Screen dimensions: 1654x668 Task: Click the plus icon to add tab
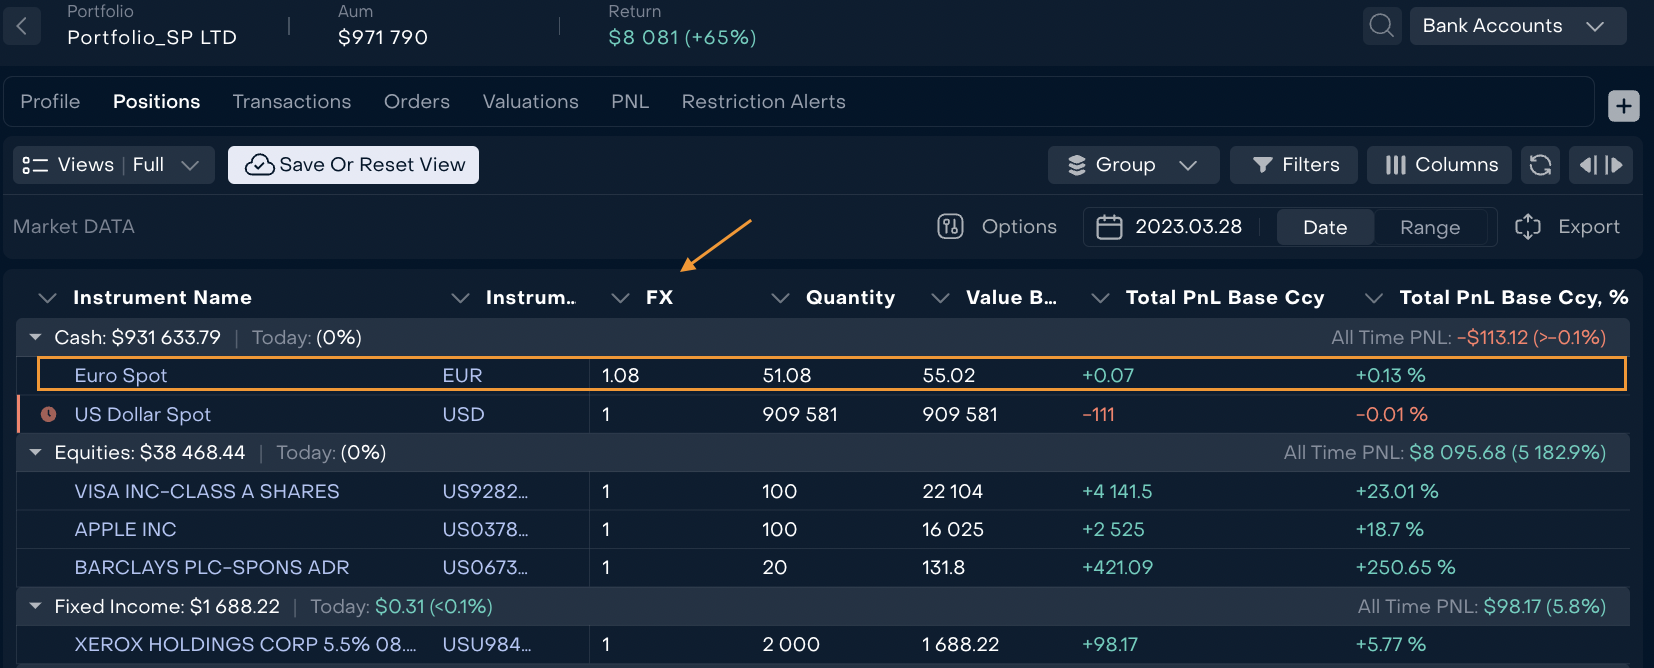tap(1623, 105)
